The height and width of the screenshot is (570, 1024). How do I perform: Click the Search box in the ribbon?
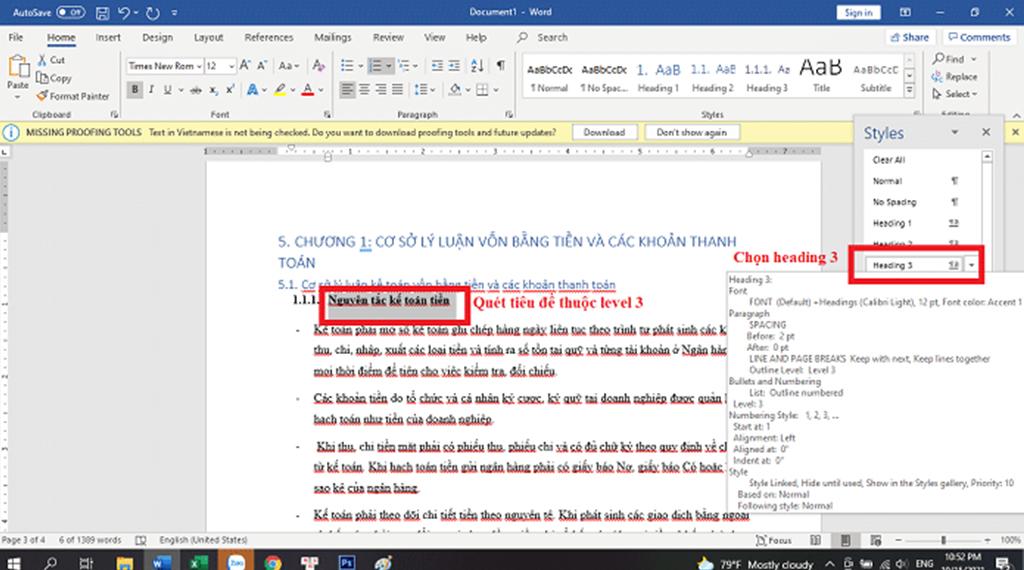(552, 37)
